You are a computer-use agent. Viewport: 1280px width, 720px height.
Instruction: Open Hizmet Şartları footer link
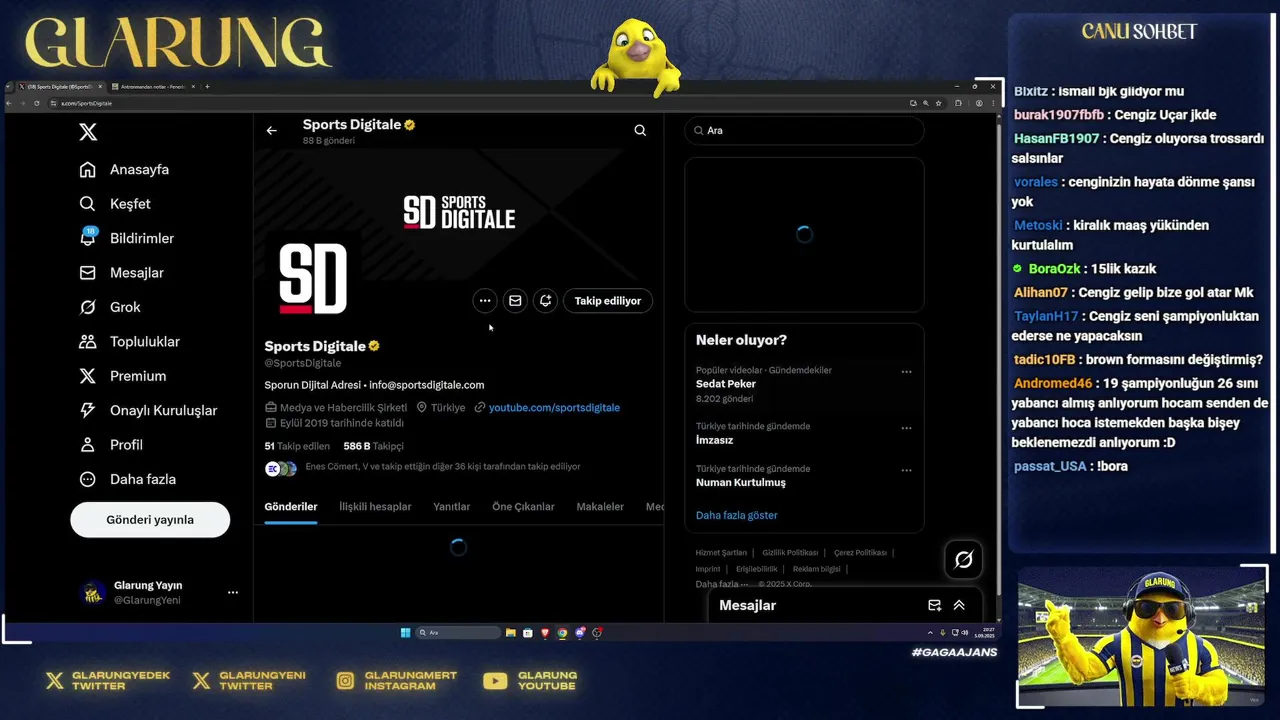pyautogui.click(x=721, y=553)
